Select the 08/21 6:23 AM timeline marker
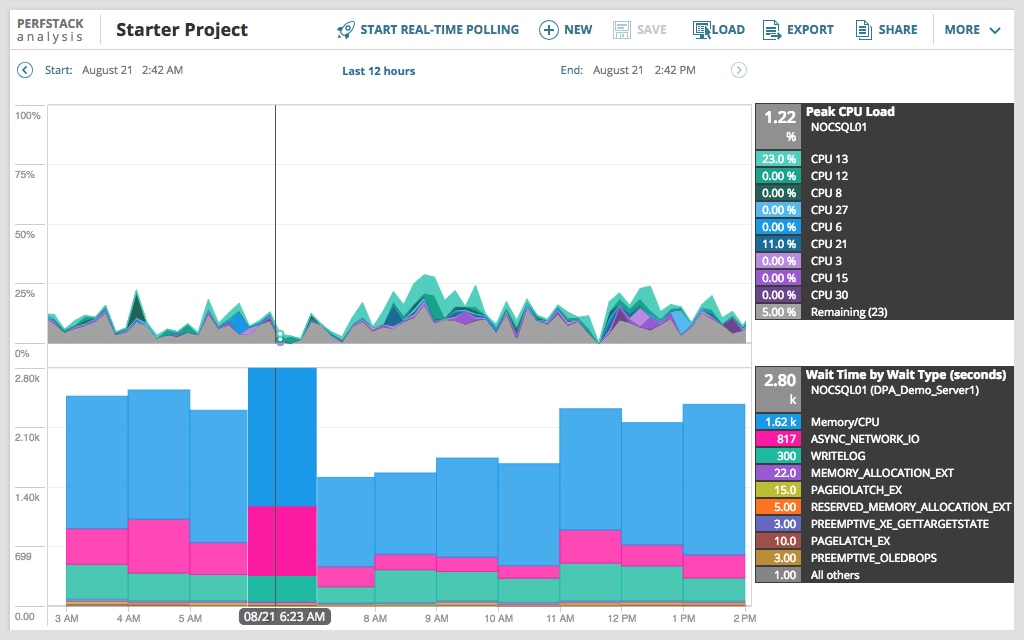 [x=283, y=617]
